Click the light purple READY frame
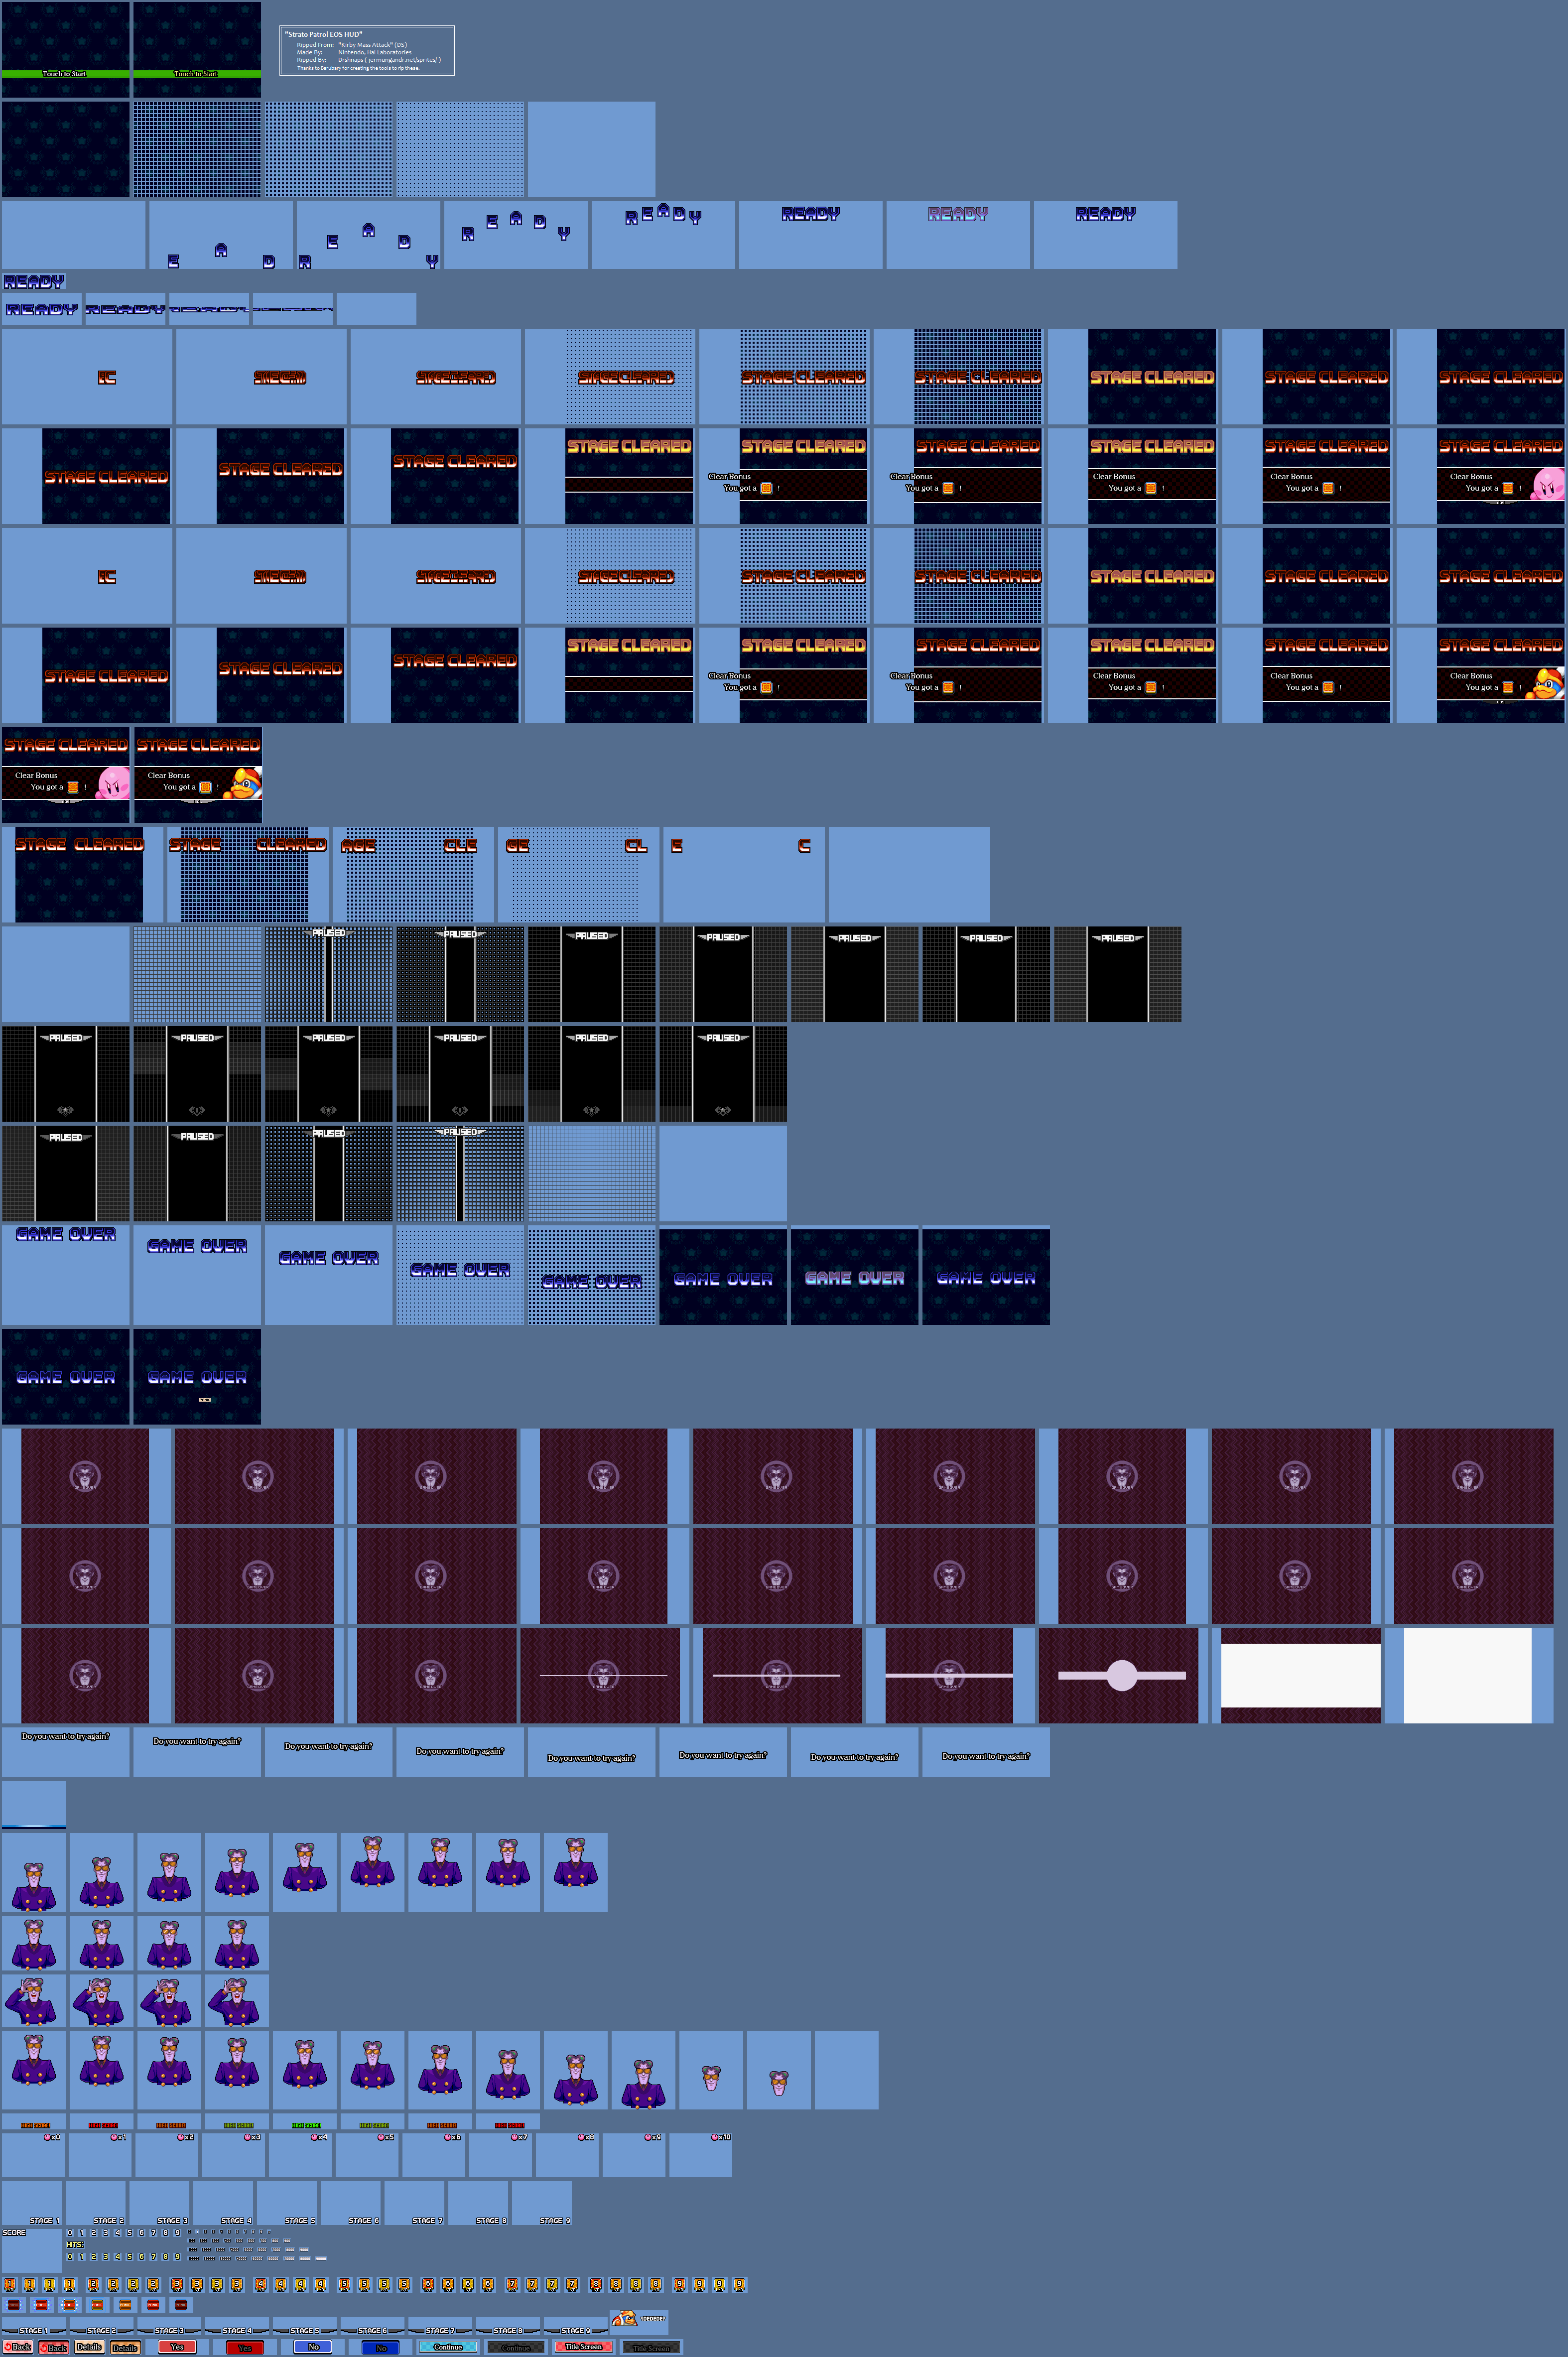Screen dimensions: 1568x2357 click(x=958, y=235)
